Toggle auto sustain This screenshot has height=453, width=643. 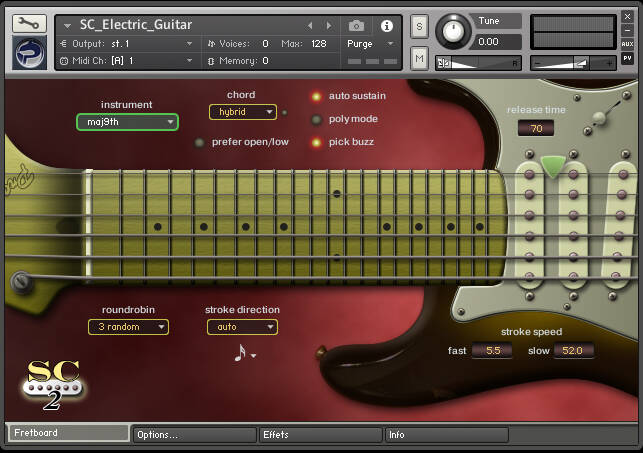pos(316,96)
